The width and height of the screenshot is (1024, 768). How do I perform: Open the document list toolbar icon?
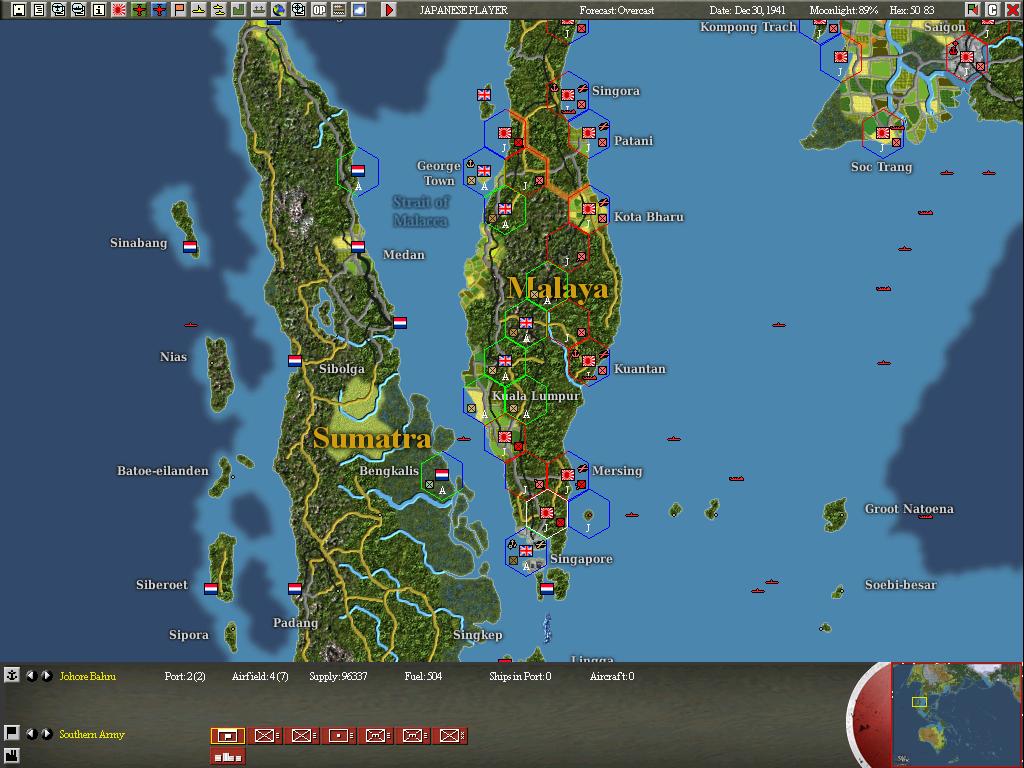(39, 10)
